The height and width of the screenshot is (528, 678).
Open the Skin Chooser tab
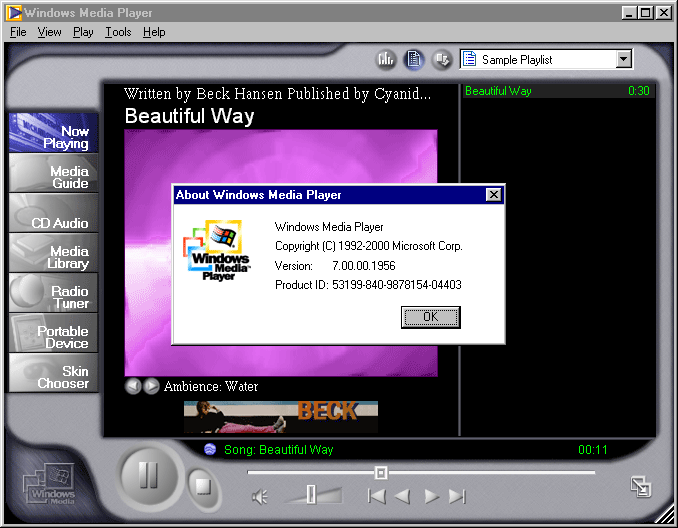tap(54, 373)
